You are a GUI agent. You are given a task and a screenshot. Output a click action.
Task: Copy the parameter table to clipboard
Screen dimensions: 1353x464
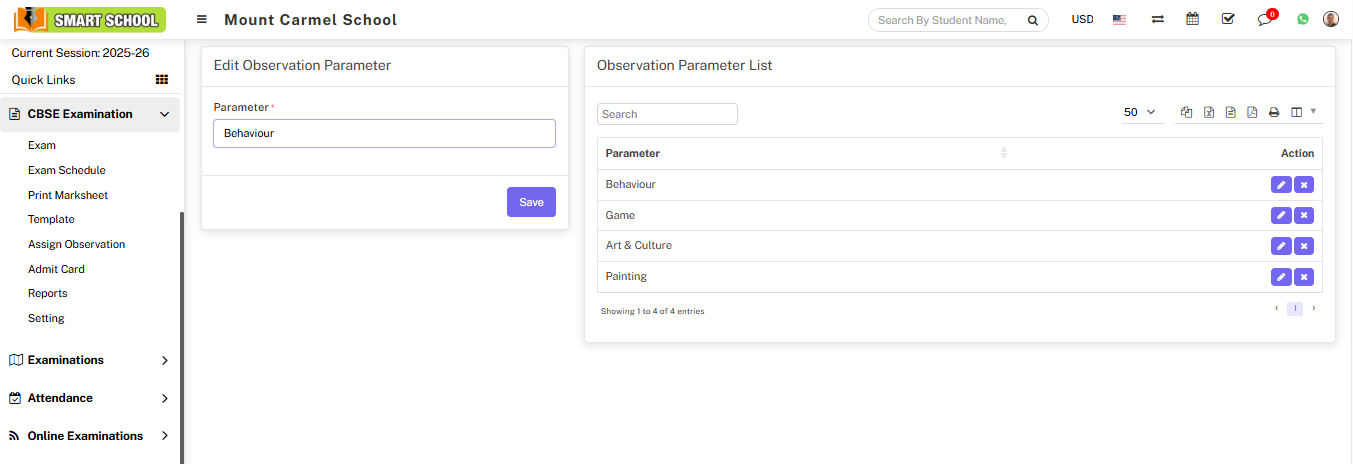(1187, 113)
